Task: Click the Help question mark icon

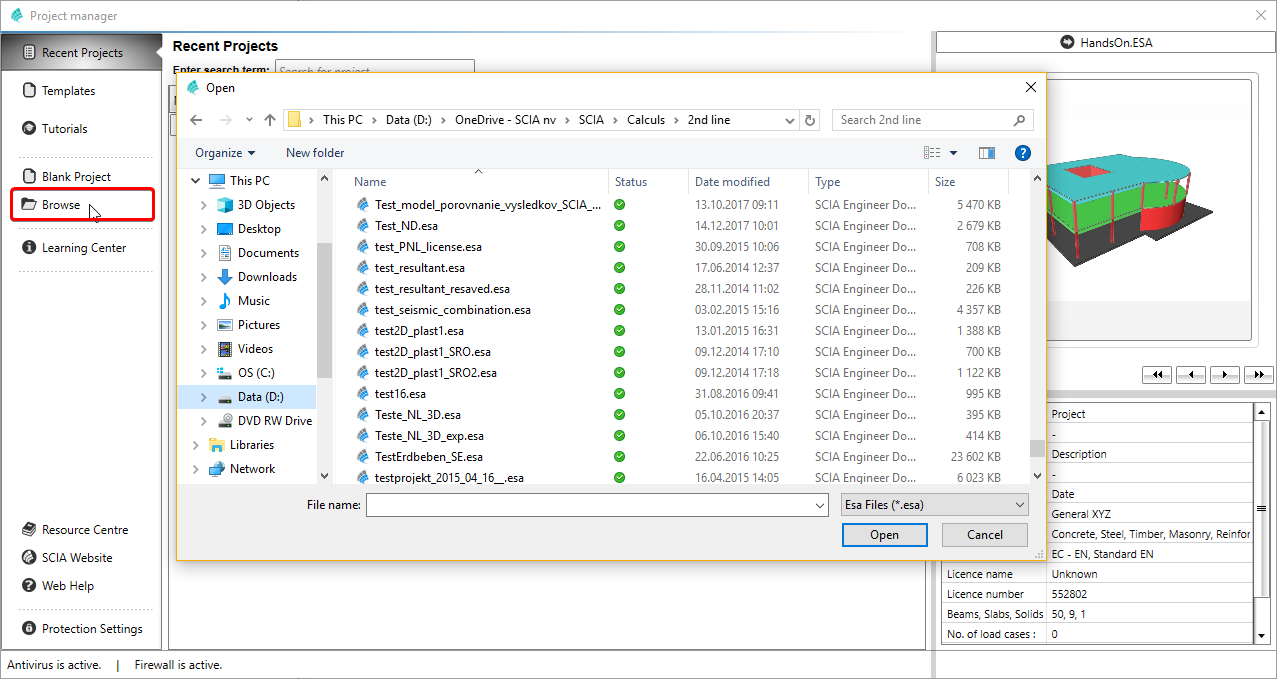Action: pos(1022,153)
